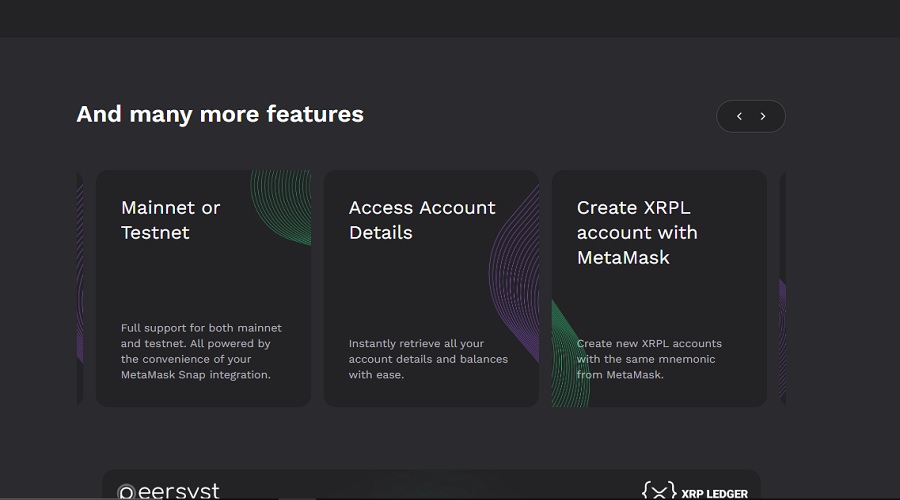The height and width of the screenshot is (500, 900).
Task: Select 'Instantly retrieve all your' description text
Action: tap(428, 359)
